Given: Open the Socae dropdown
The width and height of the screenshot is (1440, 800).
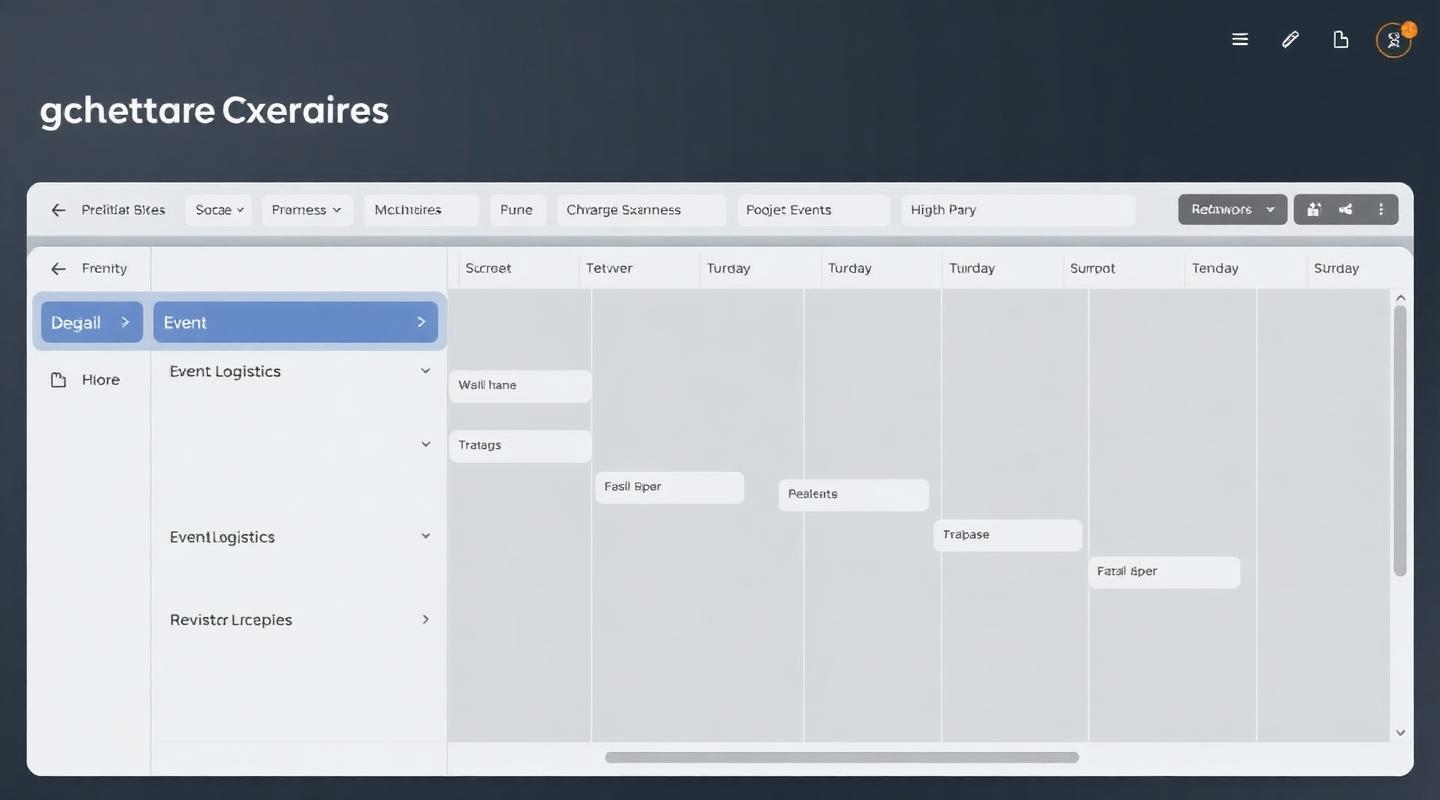Looking at the screenshot, I should (x=218, y=210).
